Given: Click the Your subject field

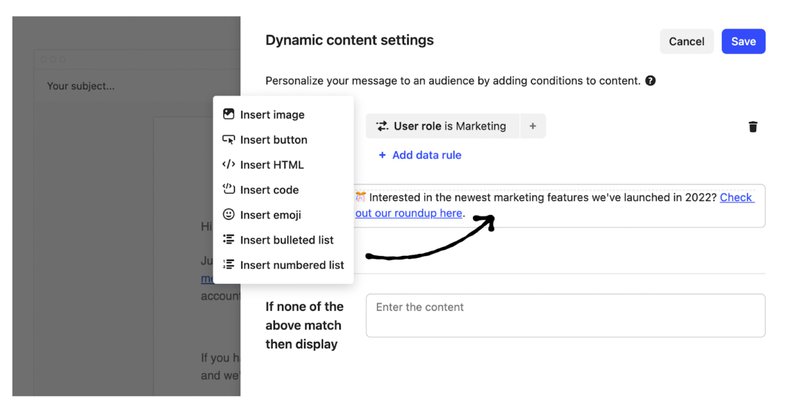Looking at the screenshot, I should 81,86.
